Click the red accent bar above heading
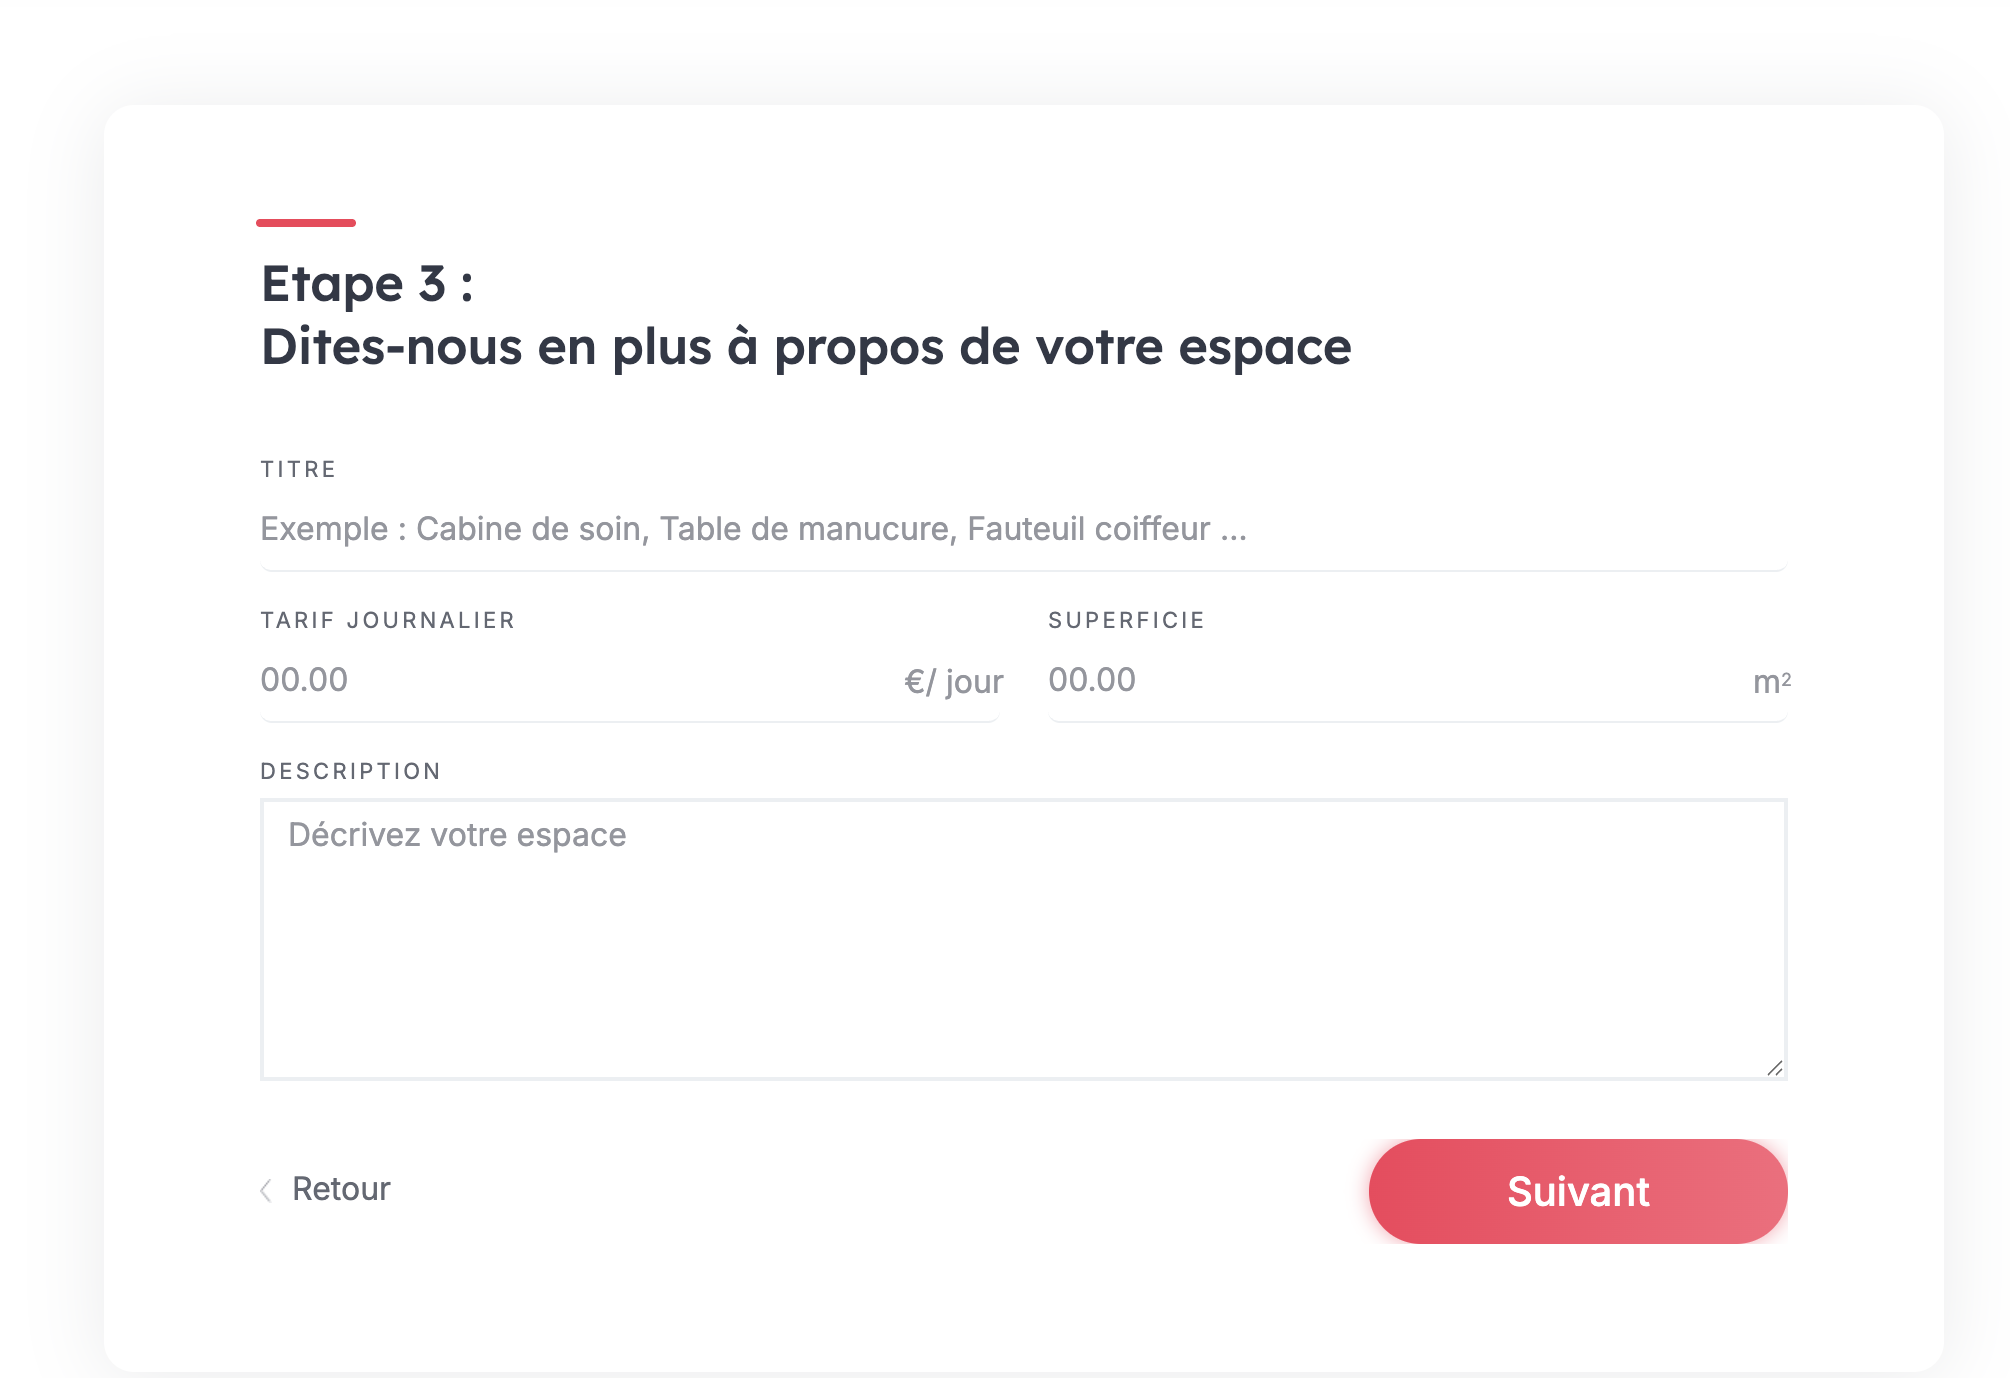Image resolution: width=2010 pixels, height=1378 pixels. pos(306,223)
